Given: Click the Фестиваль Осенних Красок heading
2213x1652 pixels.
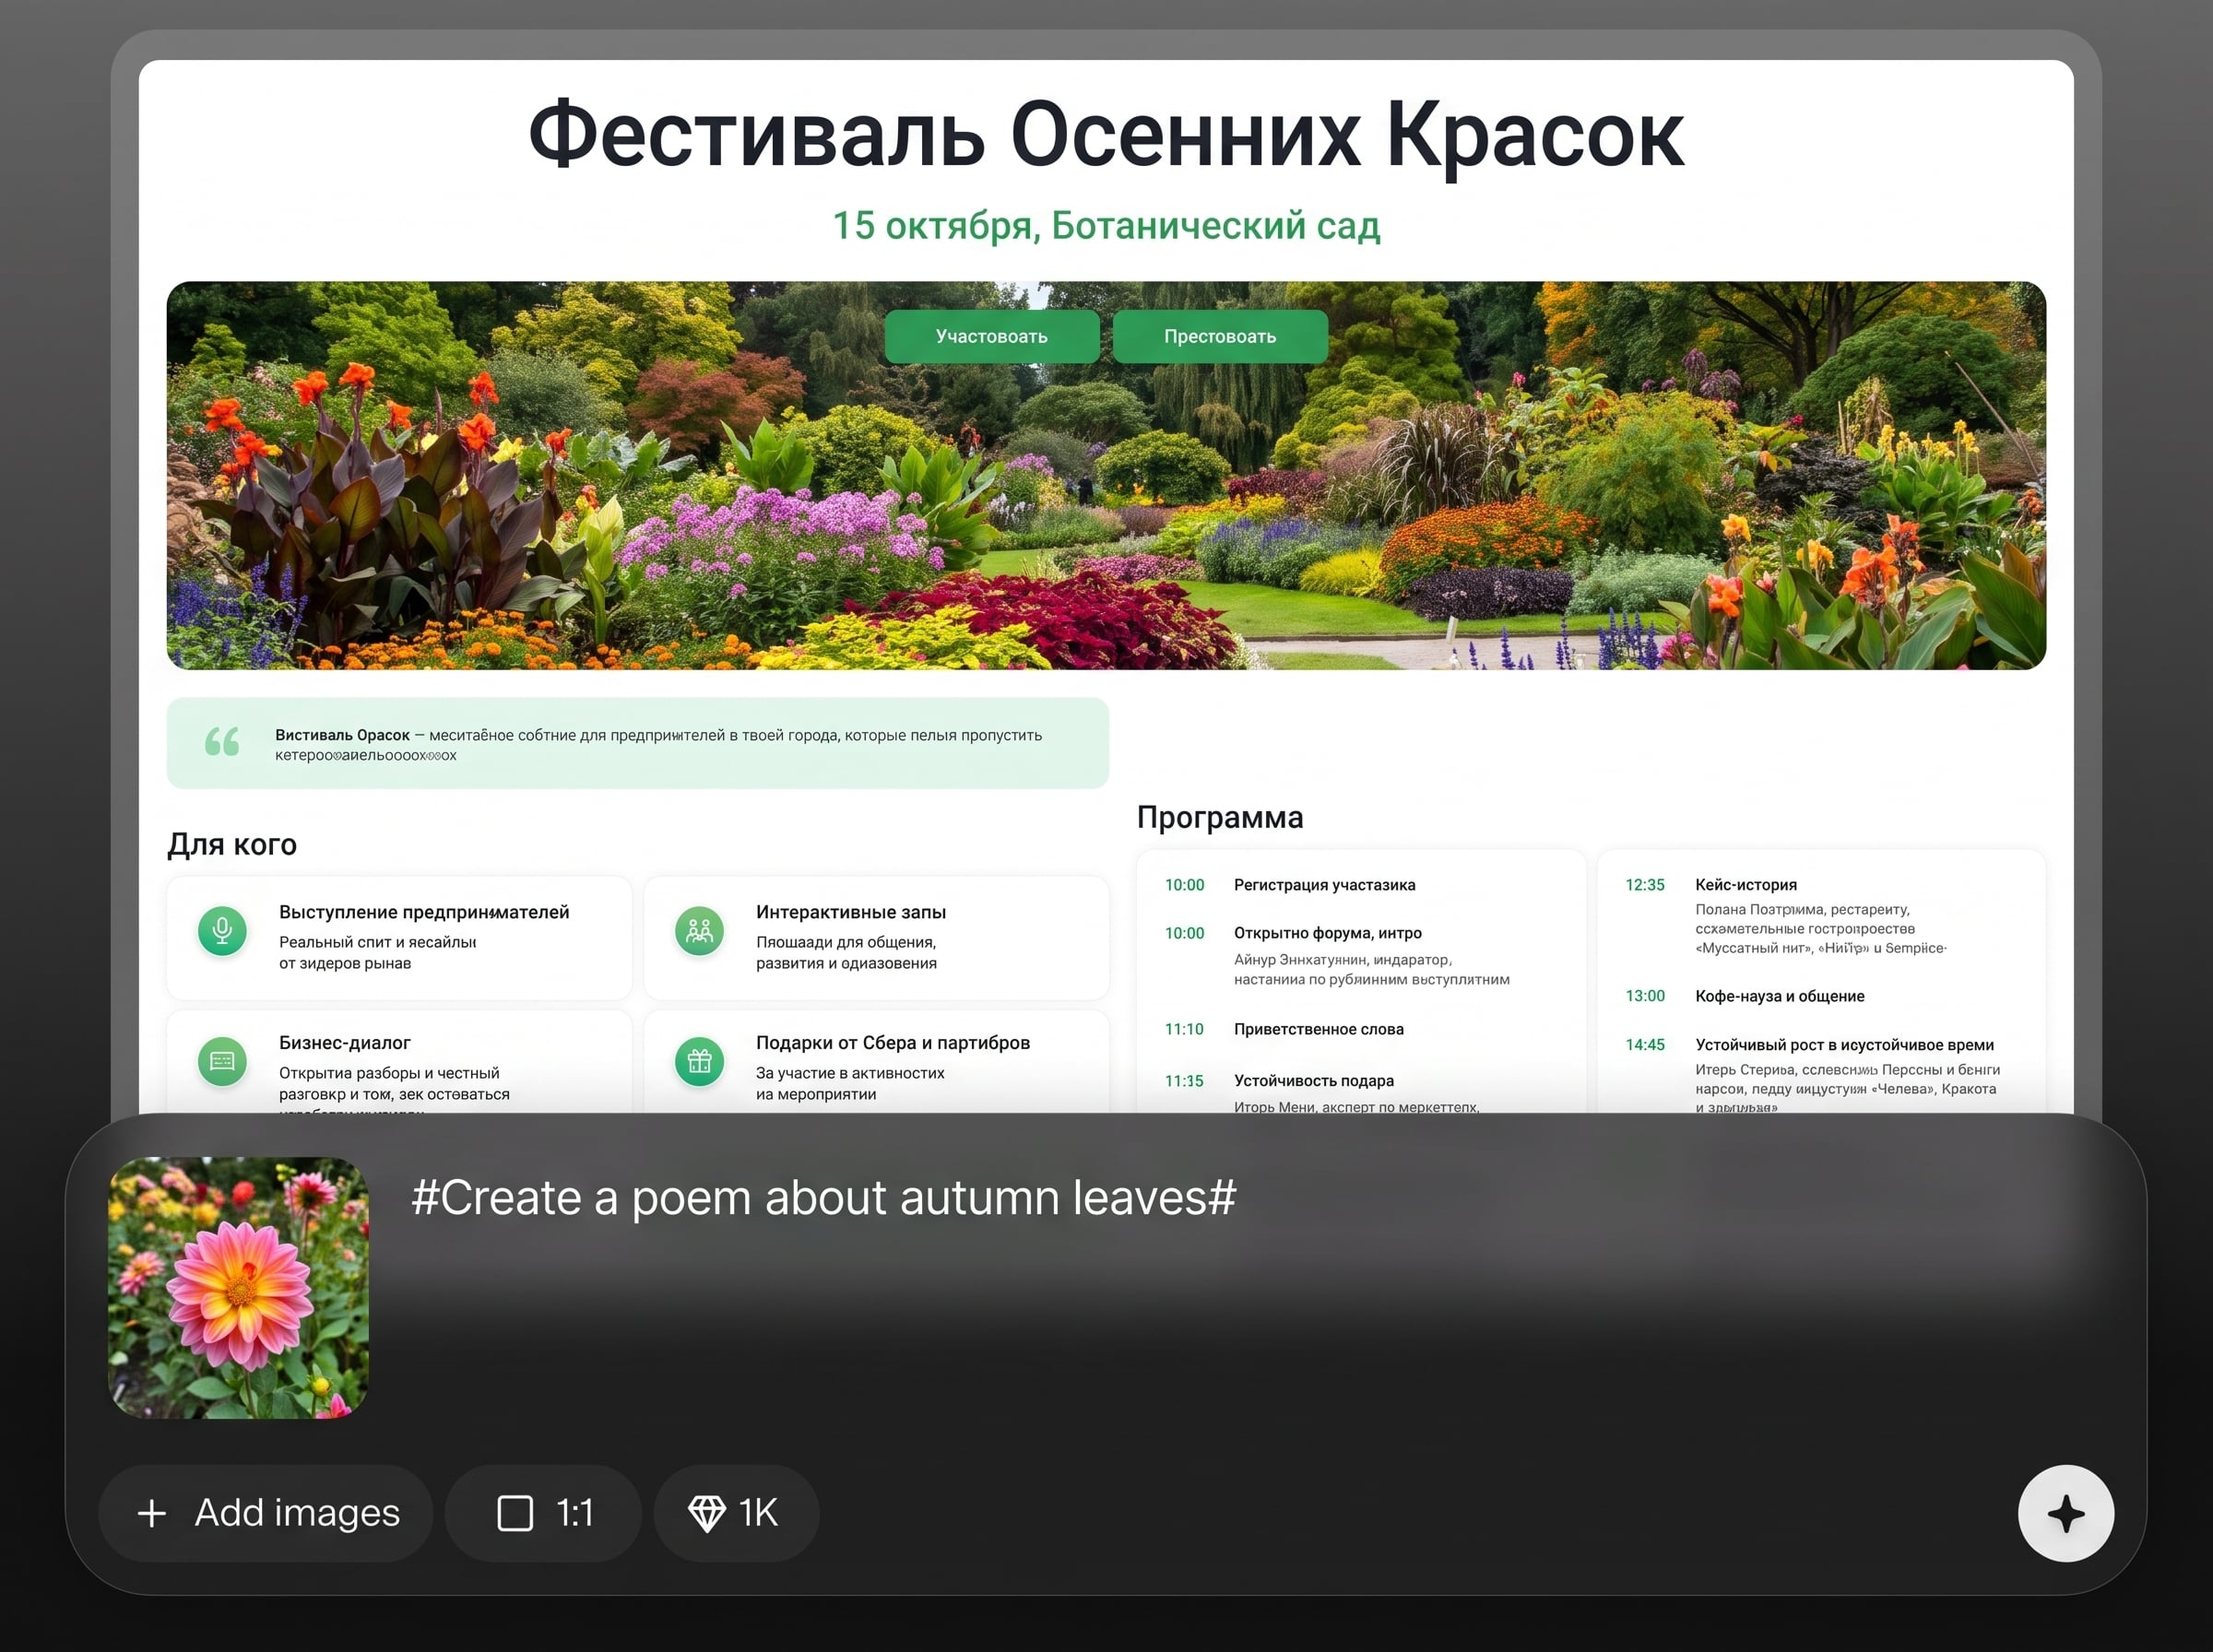Looking at the screenshot, I should [1106, 135].
